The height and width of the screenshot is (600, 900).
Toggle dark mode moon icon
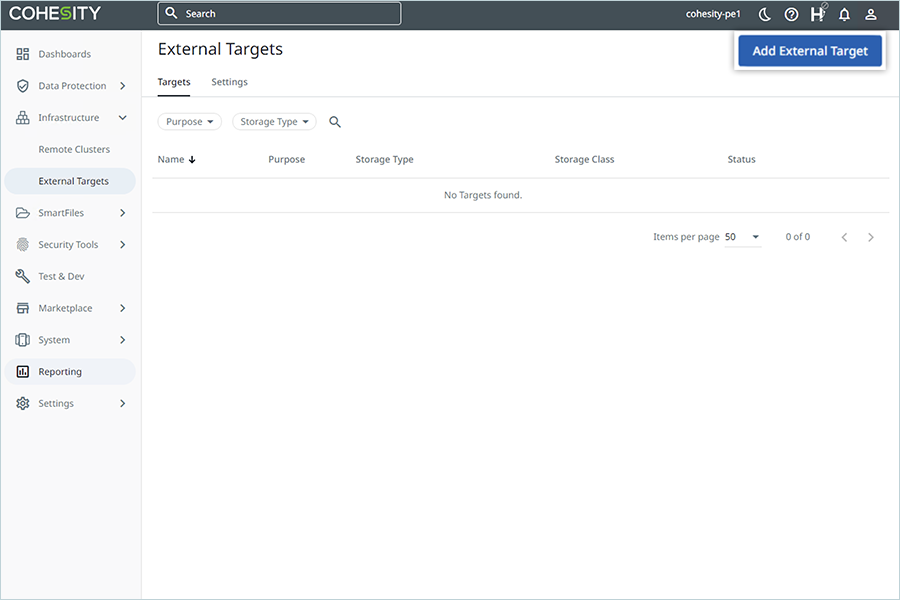tap(765, 14)
